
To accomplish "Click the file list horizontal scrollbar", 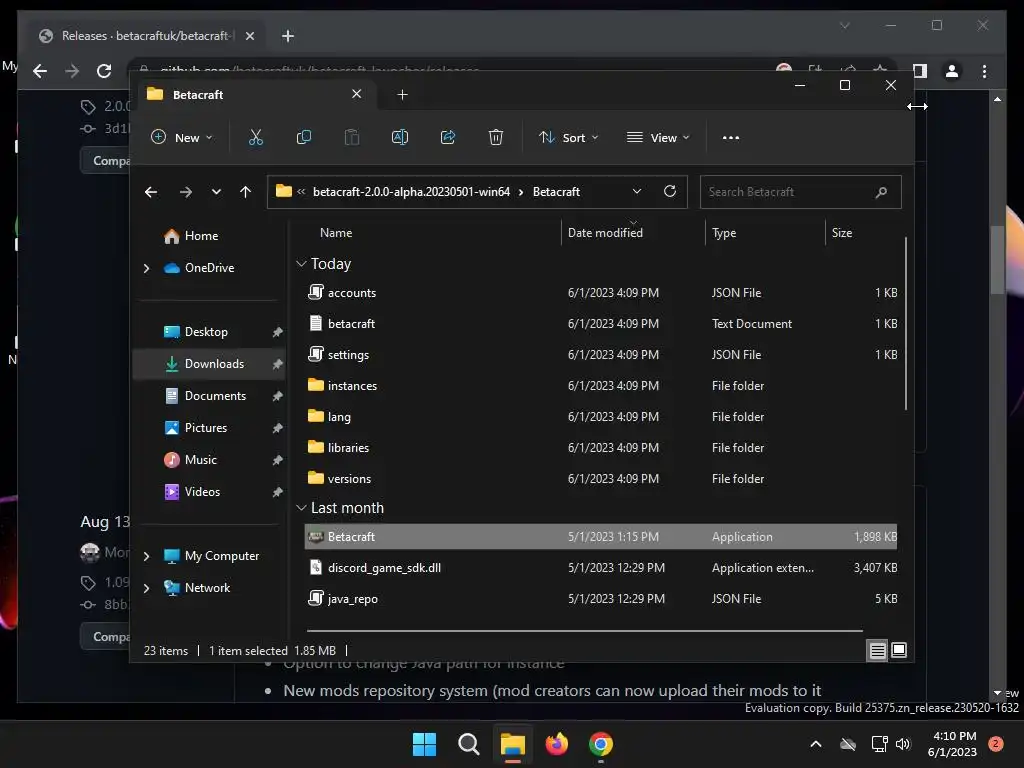I will [x=584, y=631].
